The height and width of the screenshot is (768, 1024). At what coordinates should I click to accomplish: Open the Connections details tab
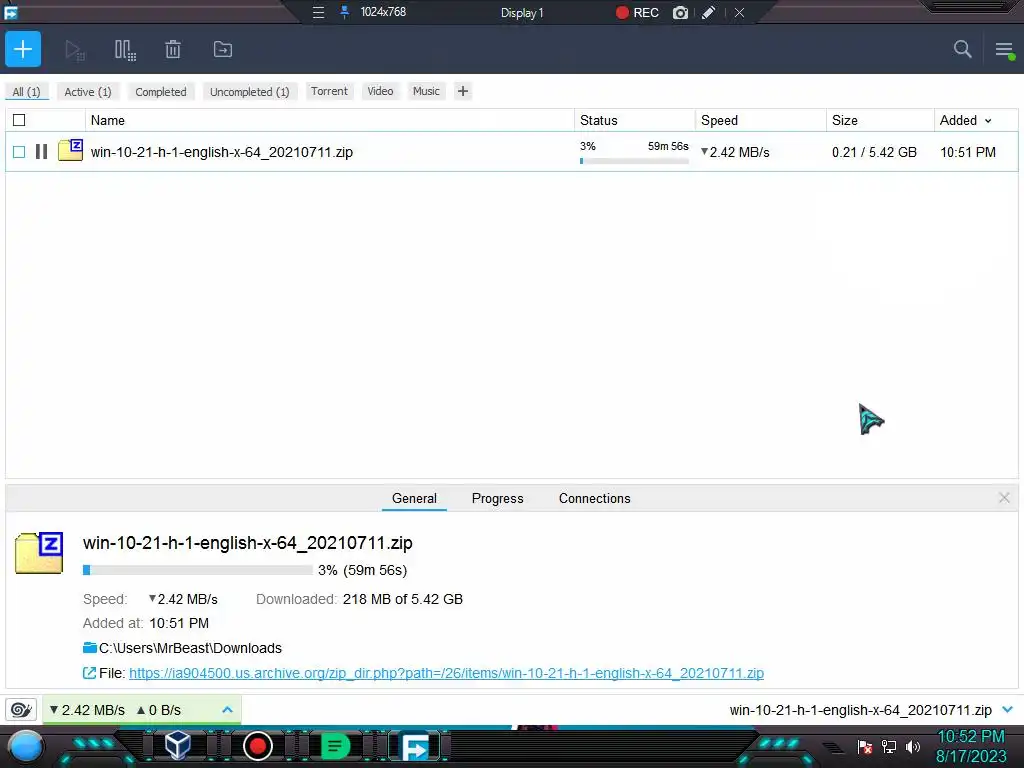tap(594, 498)
